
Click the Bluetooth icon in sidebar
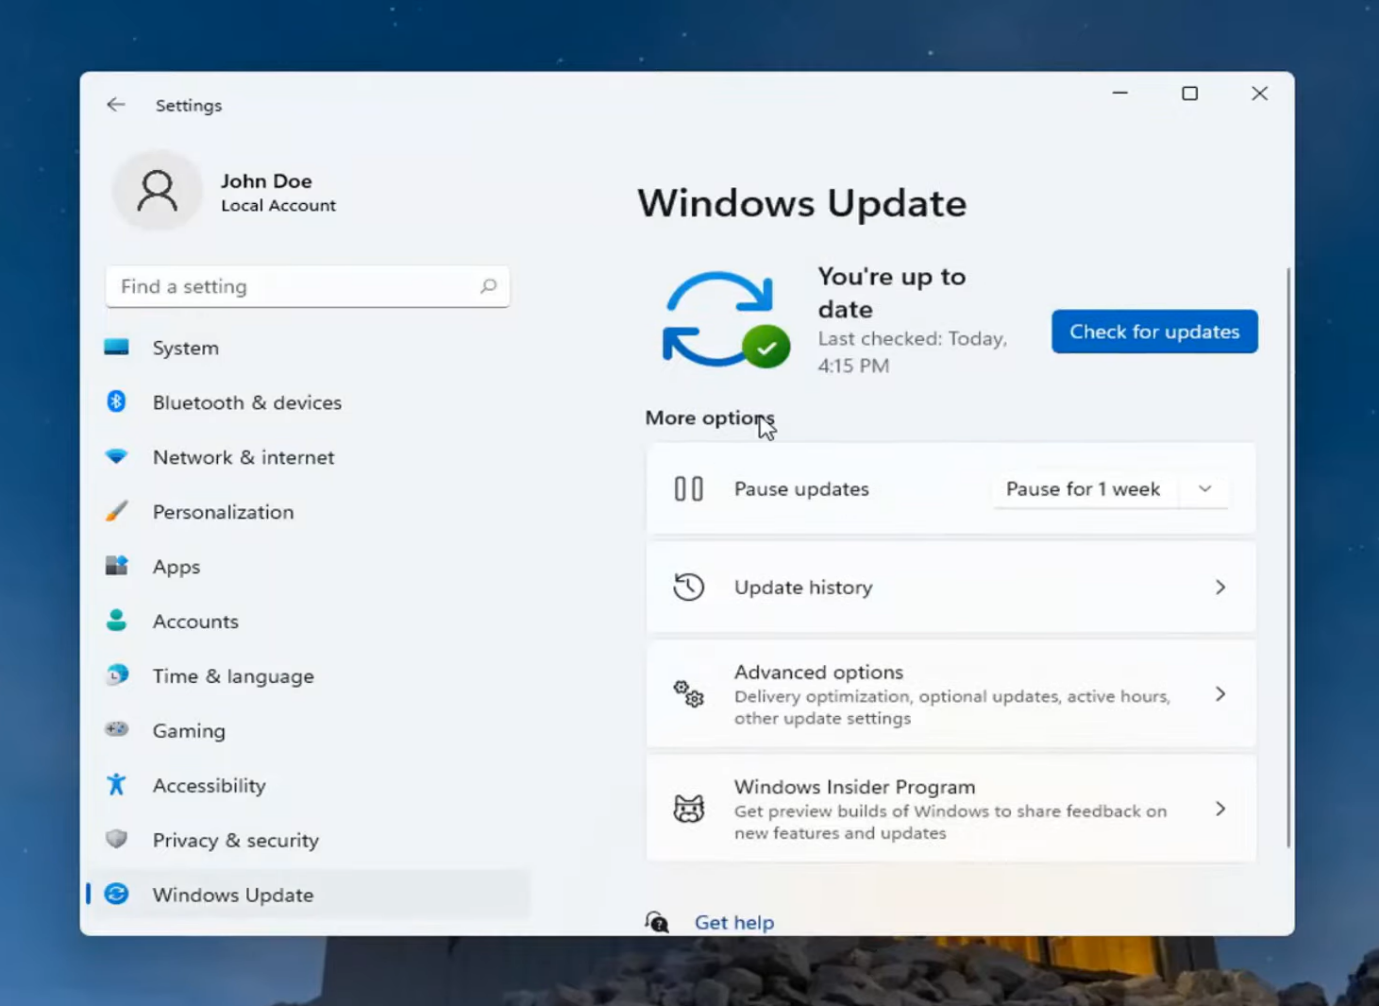click(116, 402)
